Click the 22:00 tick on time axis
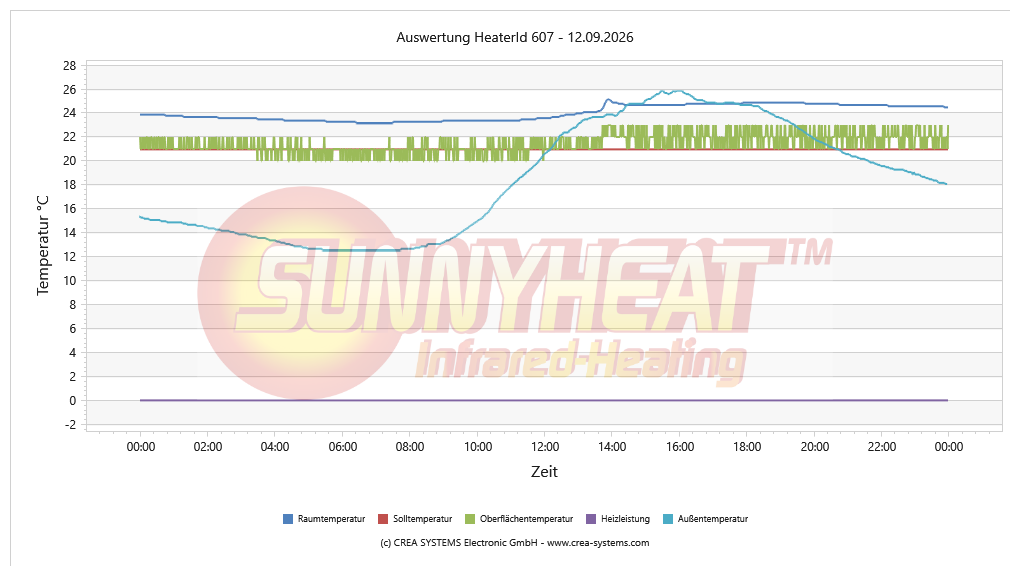The height and width of the screenshot is (566, 1010). (882, 447)
